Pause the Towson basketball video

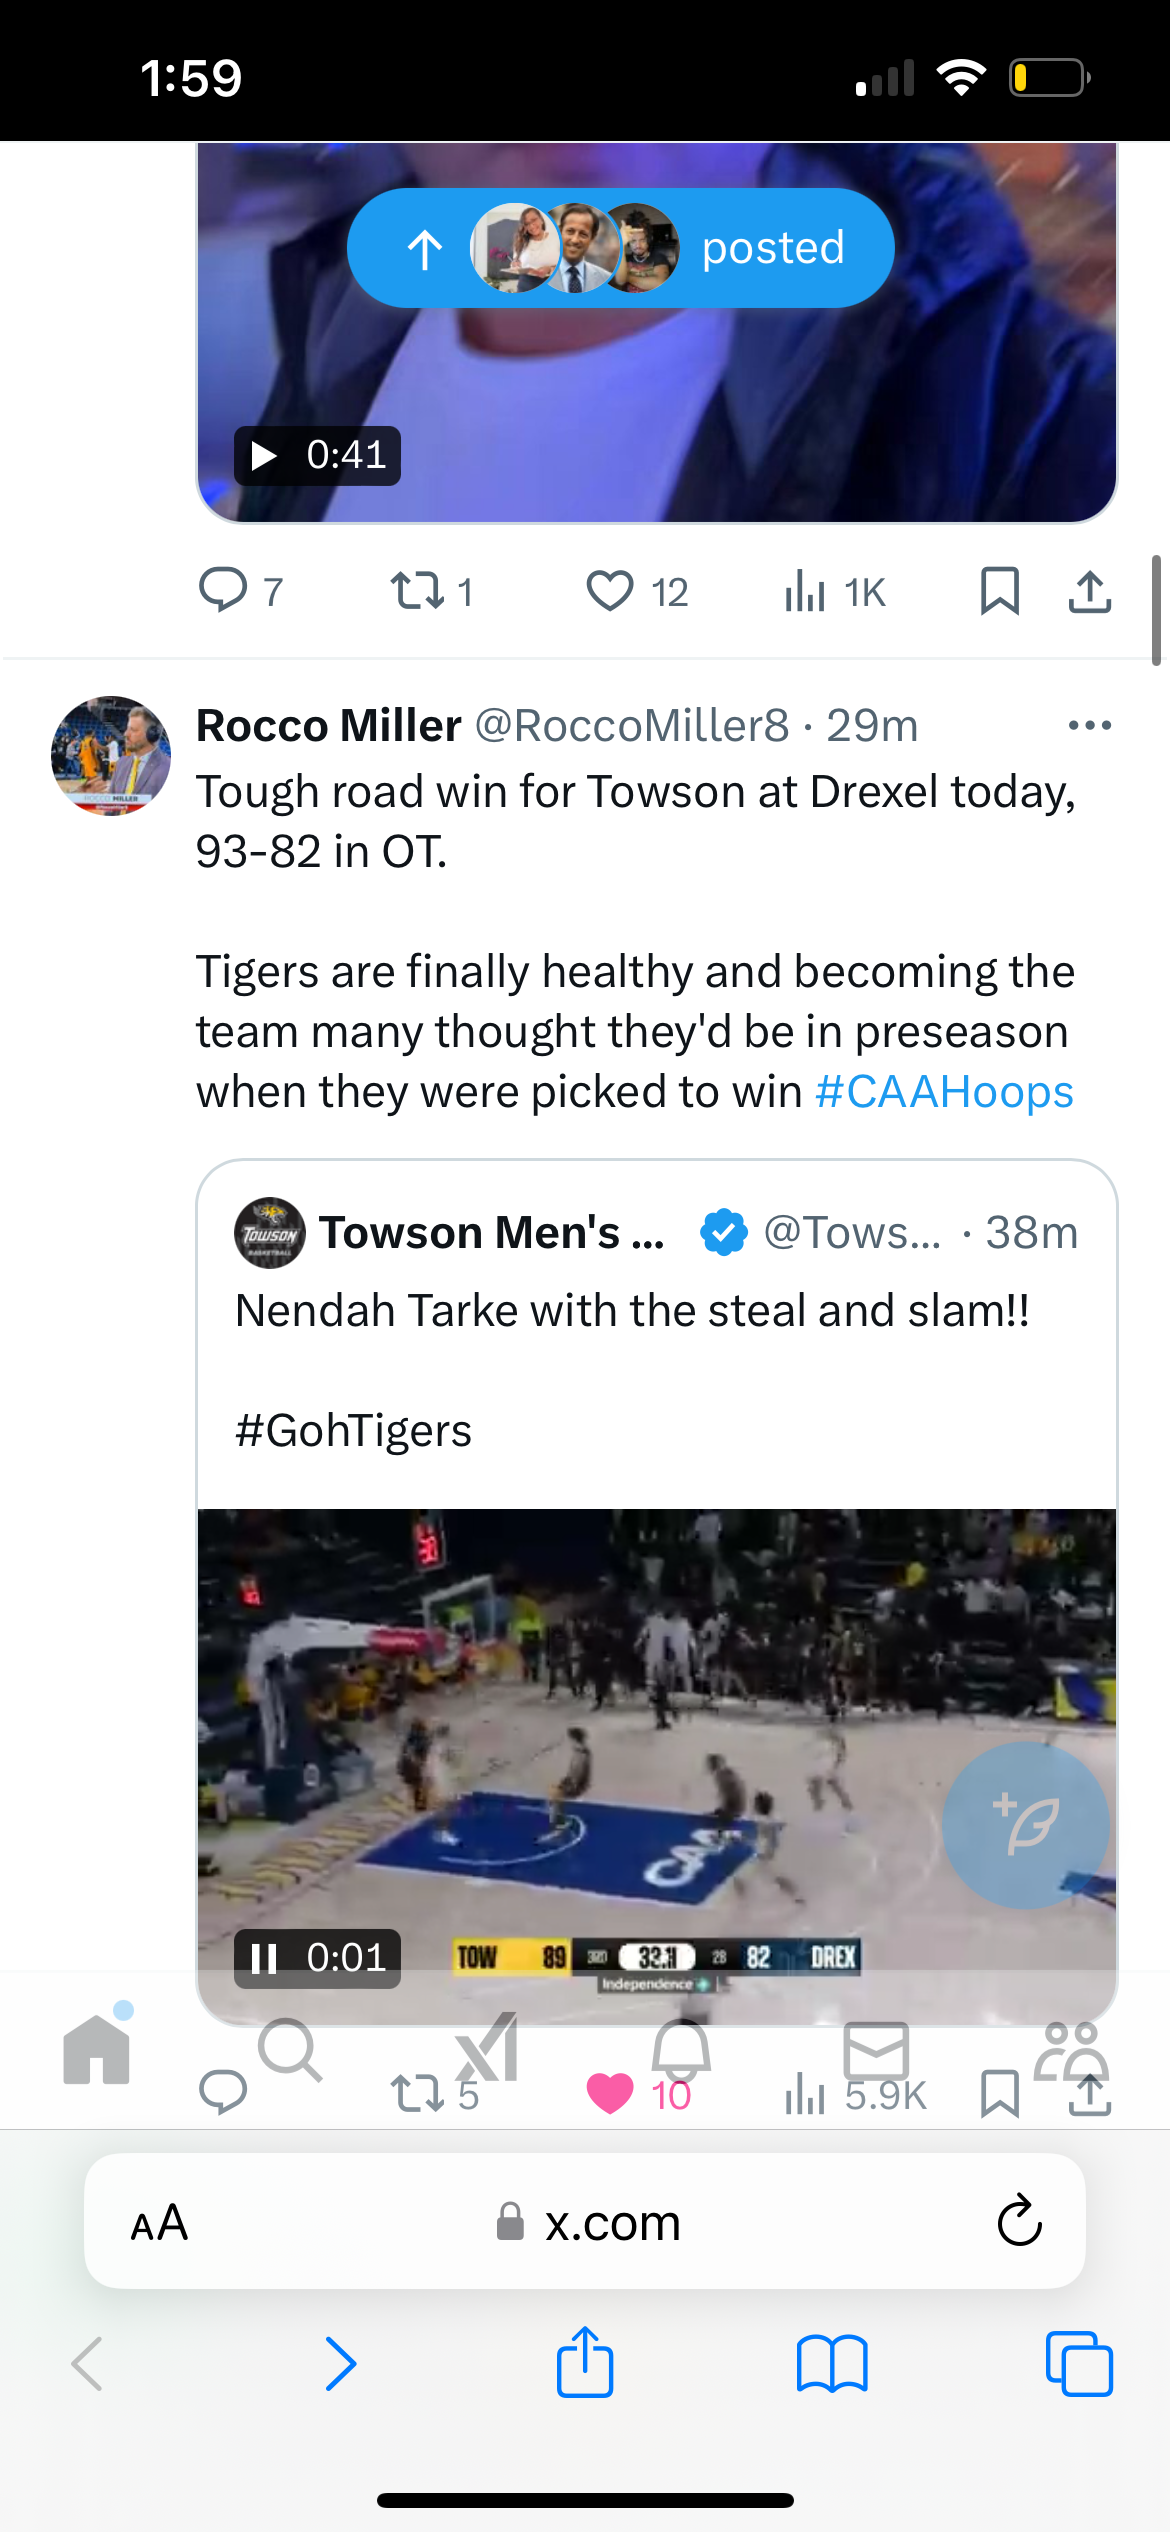pos(264,1958)
